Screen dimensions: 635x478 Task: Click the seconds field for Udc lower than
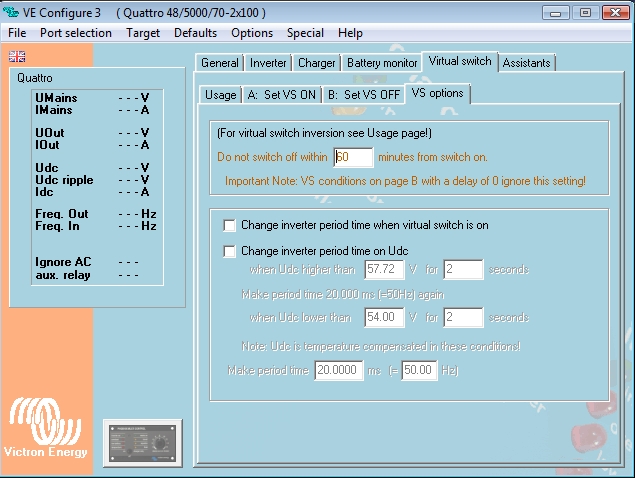click(x=463, y=317)
